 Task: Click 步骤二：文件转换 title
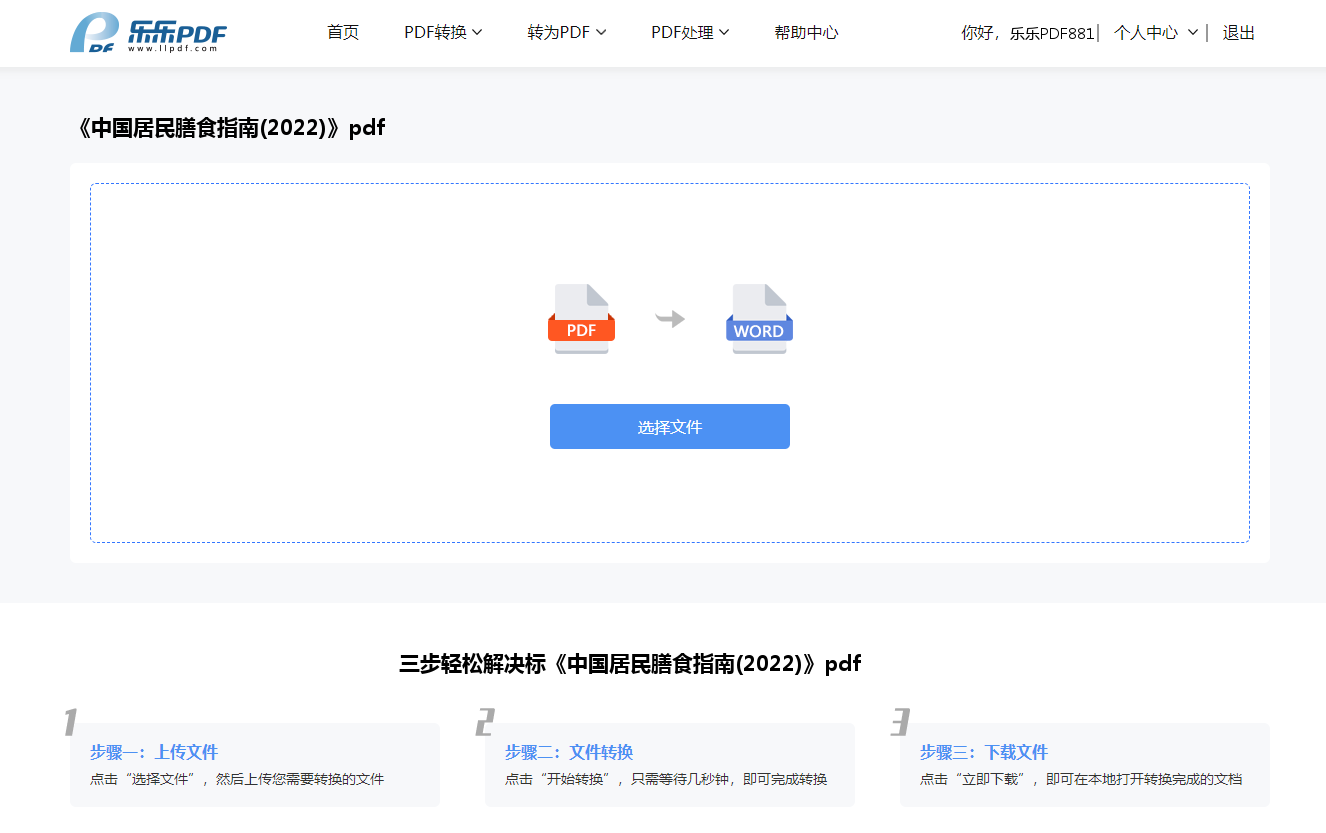pos(569,752)
